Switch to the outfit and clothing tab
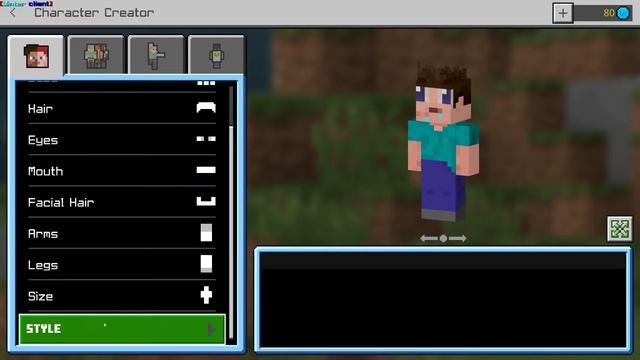 (96, 55)
